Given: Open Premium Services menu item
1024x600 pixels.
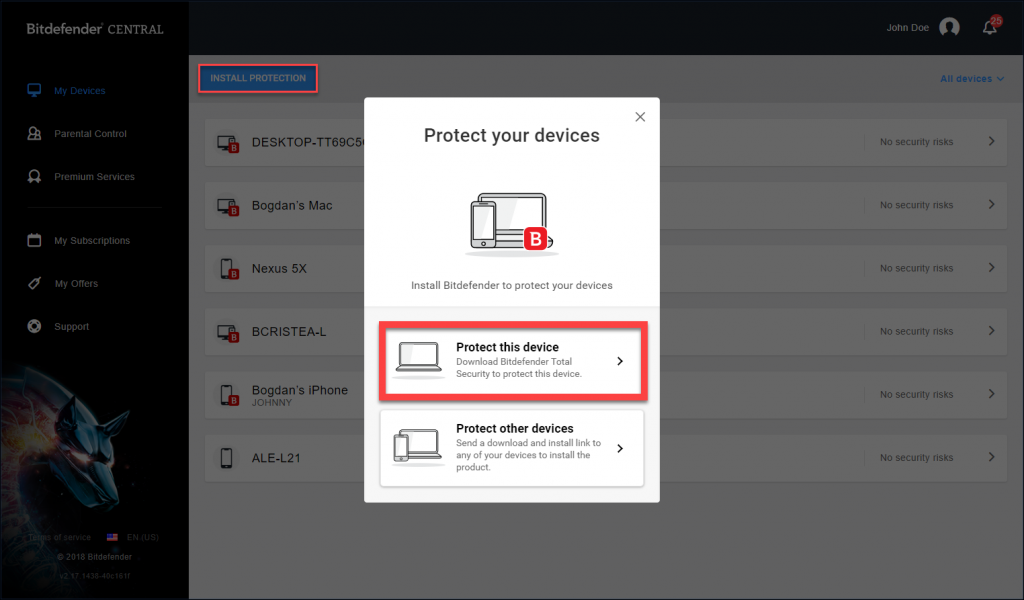Looking at the screenshot, I should coord(95,176).
